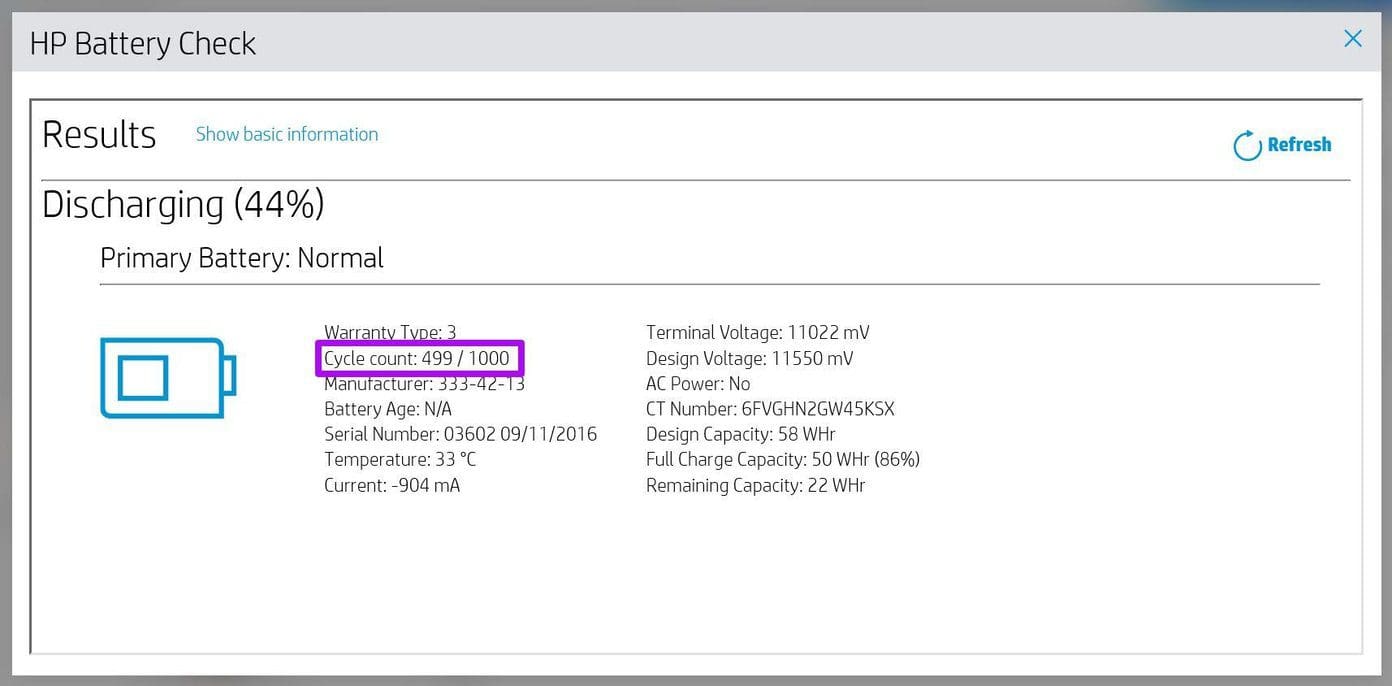Click the Cycle count: 499 / 1000 value
Image resolution: width=1392 pixels, height=686 pixels.
[417, 358]
